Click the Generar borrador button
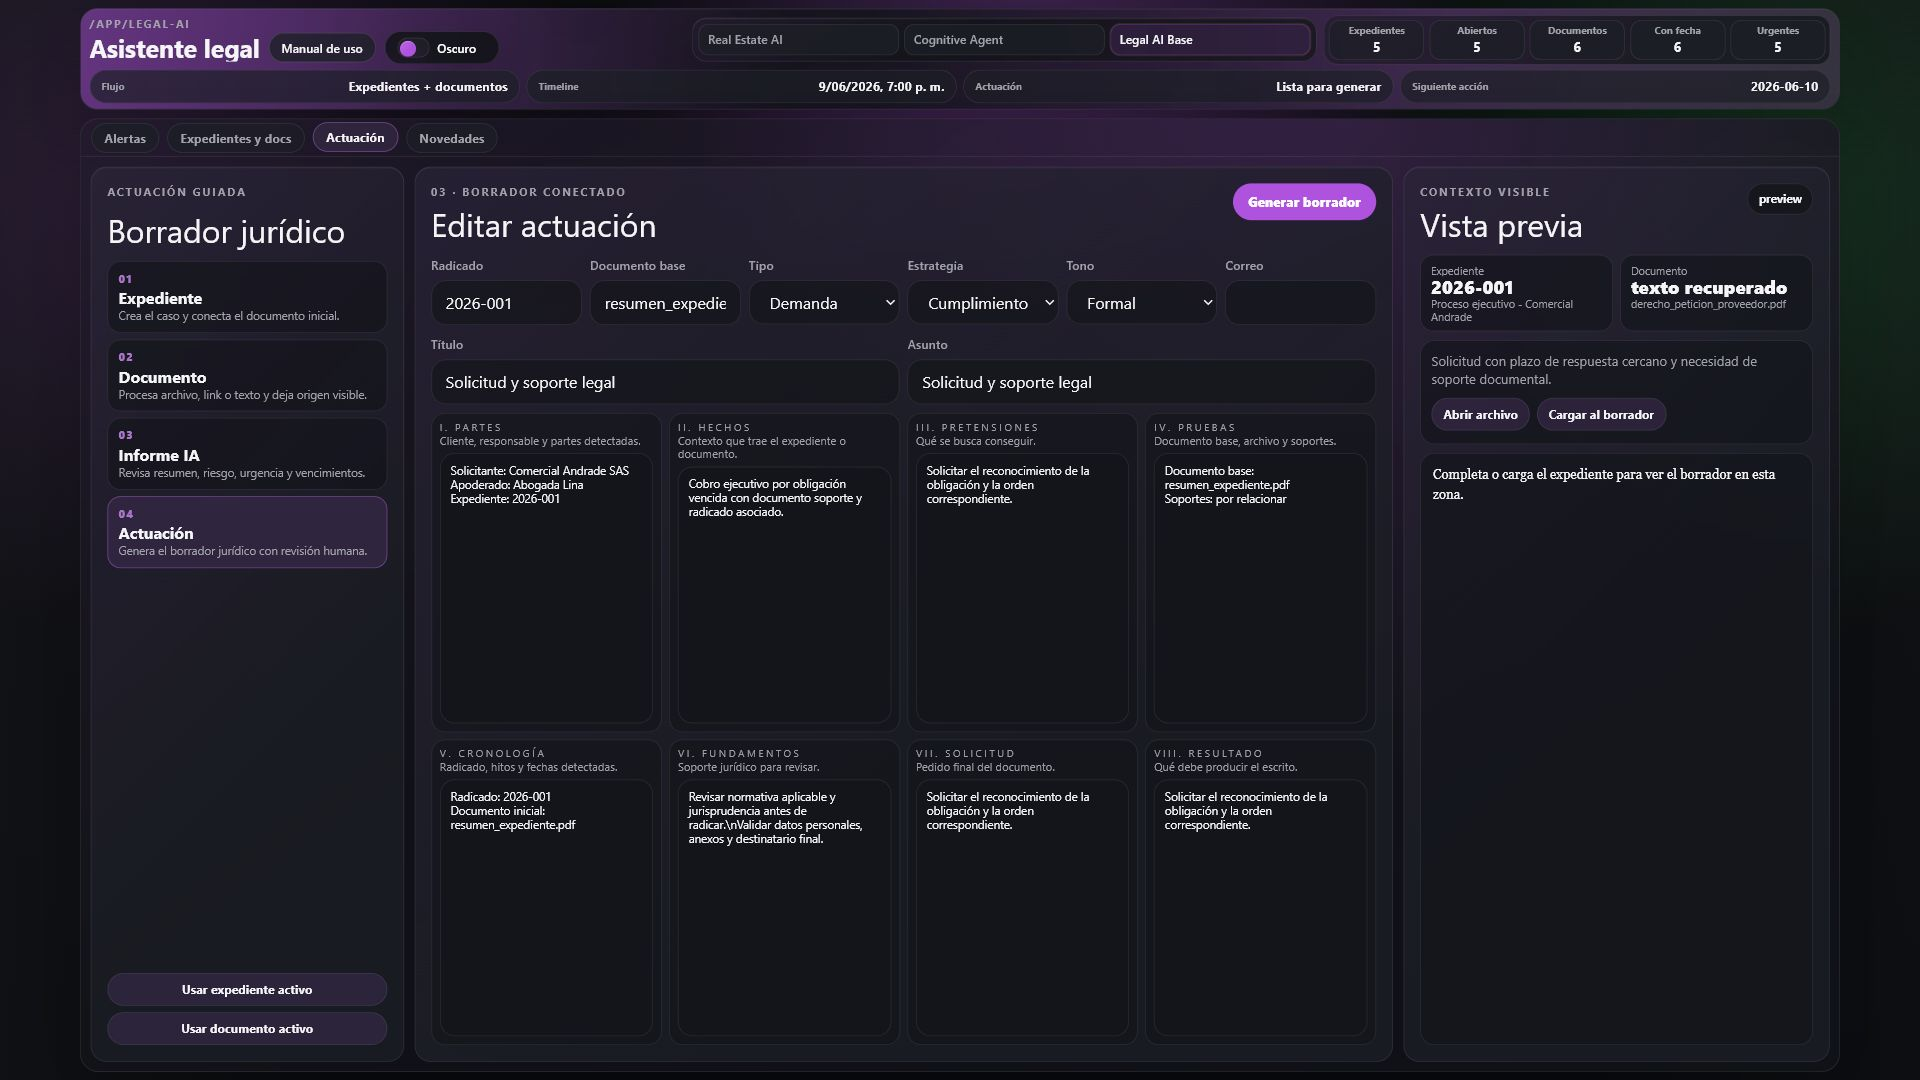 pyautogui.click(x=1304, y=202)
